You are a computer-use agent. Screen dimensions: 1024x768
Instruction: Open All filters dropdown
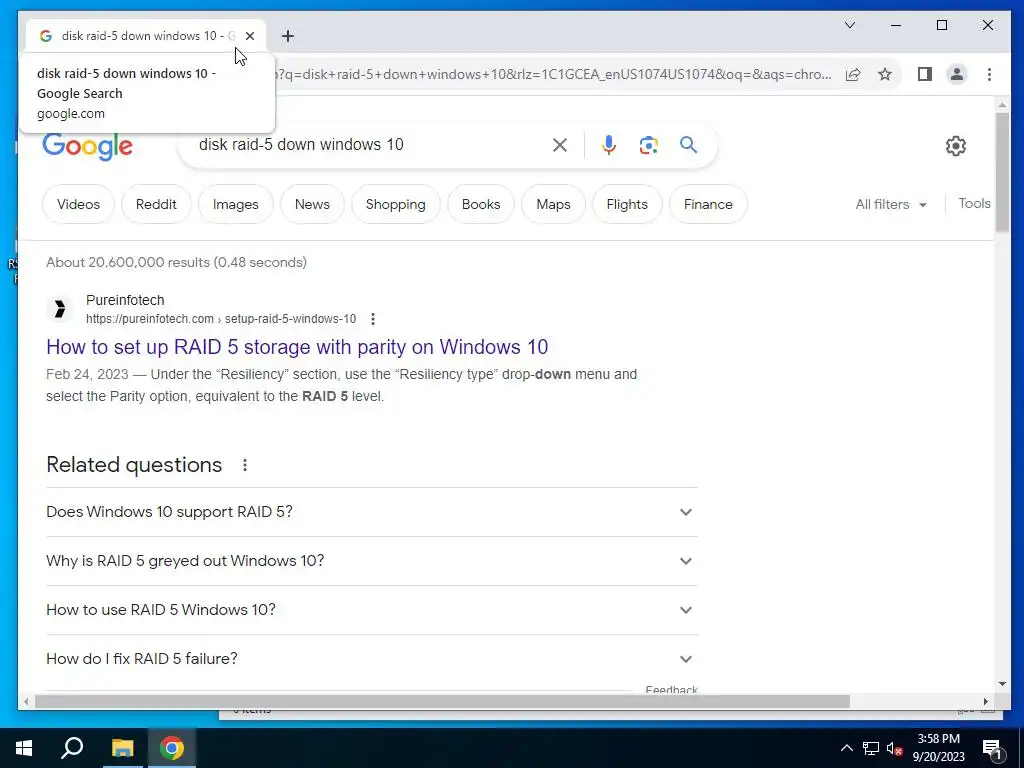(891, 204)
